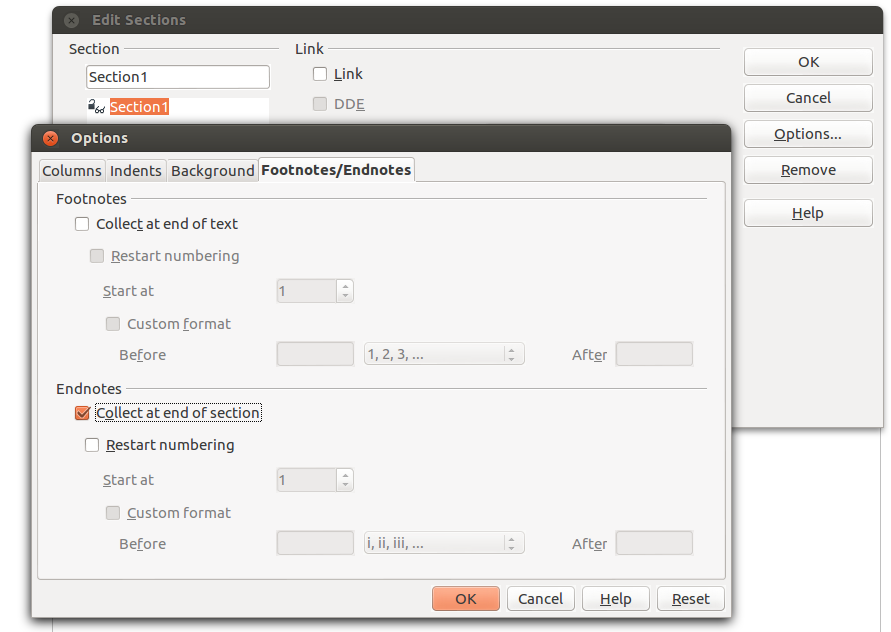
Task: Close the Edit Sections dialog window
Action: point(71,20)
